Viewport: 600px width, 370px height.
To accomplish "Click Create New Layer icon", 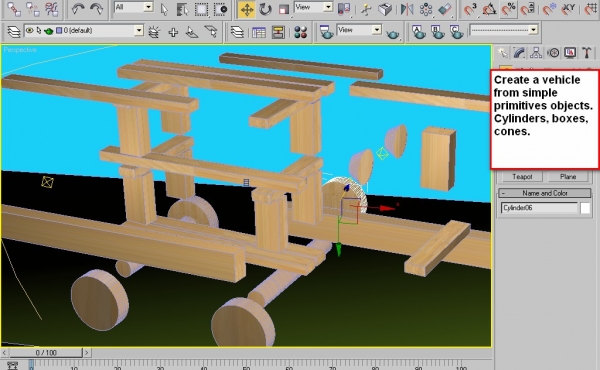I will (154, 32).
